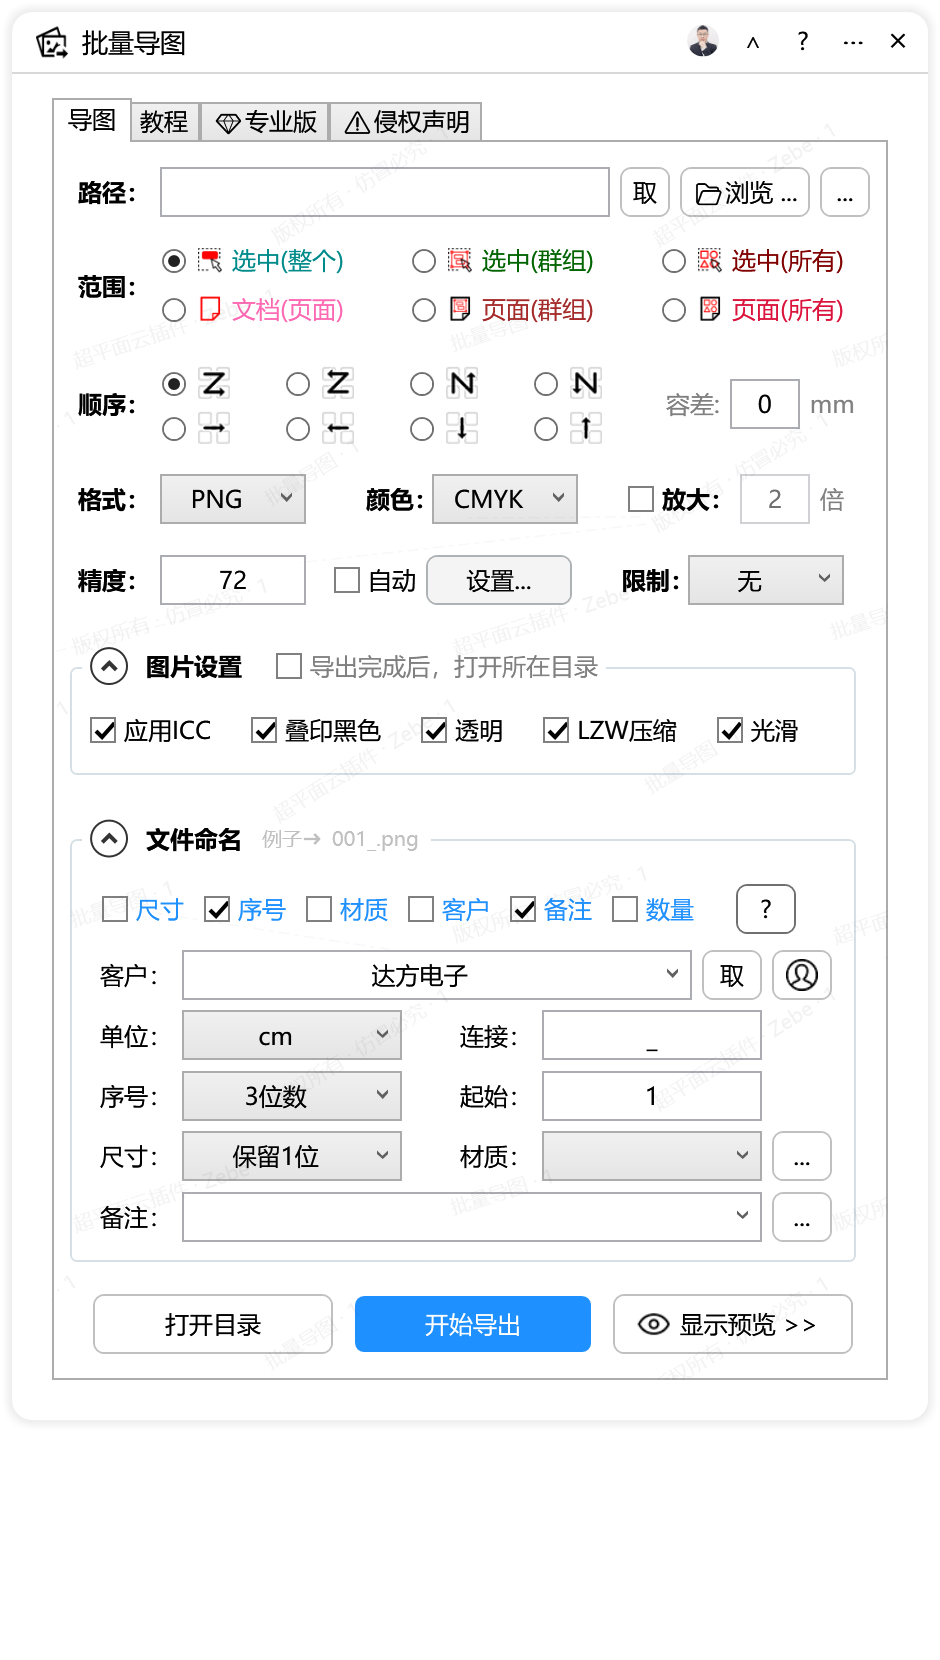Toggle the 自动 precision checkbox
This screenshot has width=940, height=1660.
[347, 580]
